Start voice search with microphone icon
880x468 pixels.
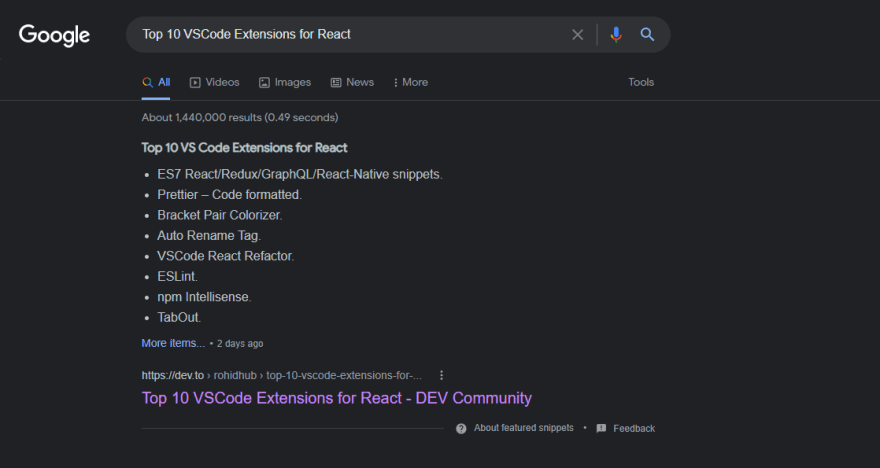pyautogui.click(x=616, y=35)
